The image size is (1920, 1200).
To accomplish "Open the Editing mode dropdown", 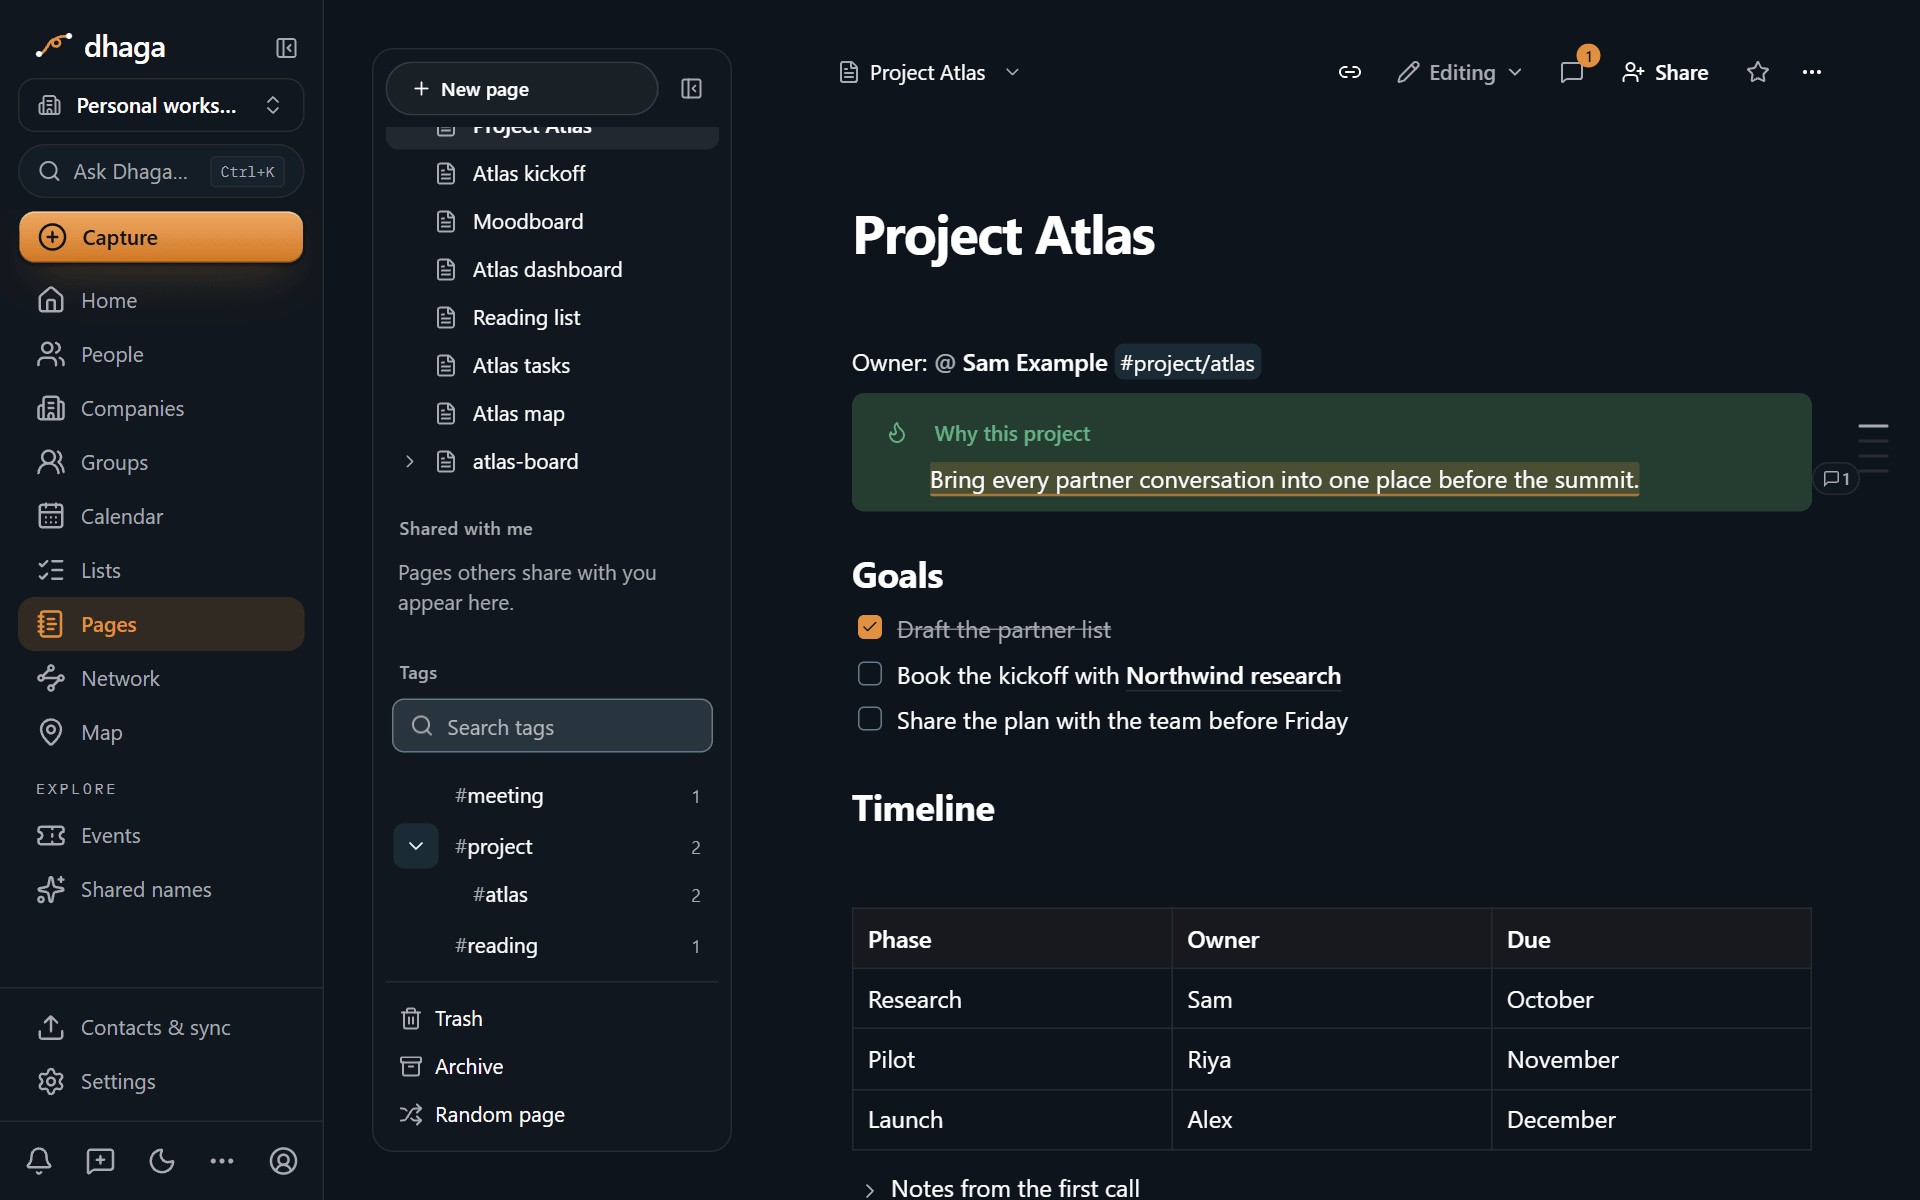I will click(1460, 72).
